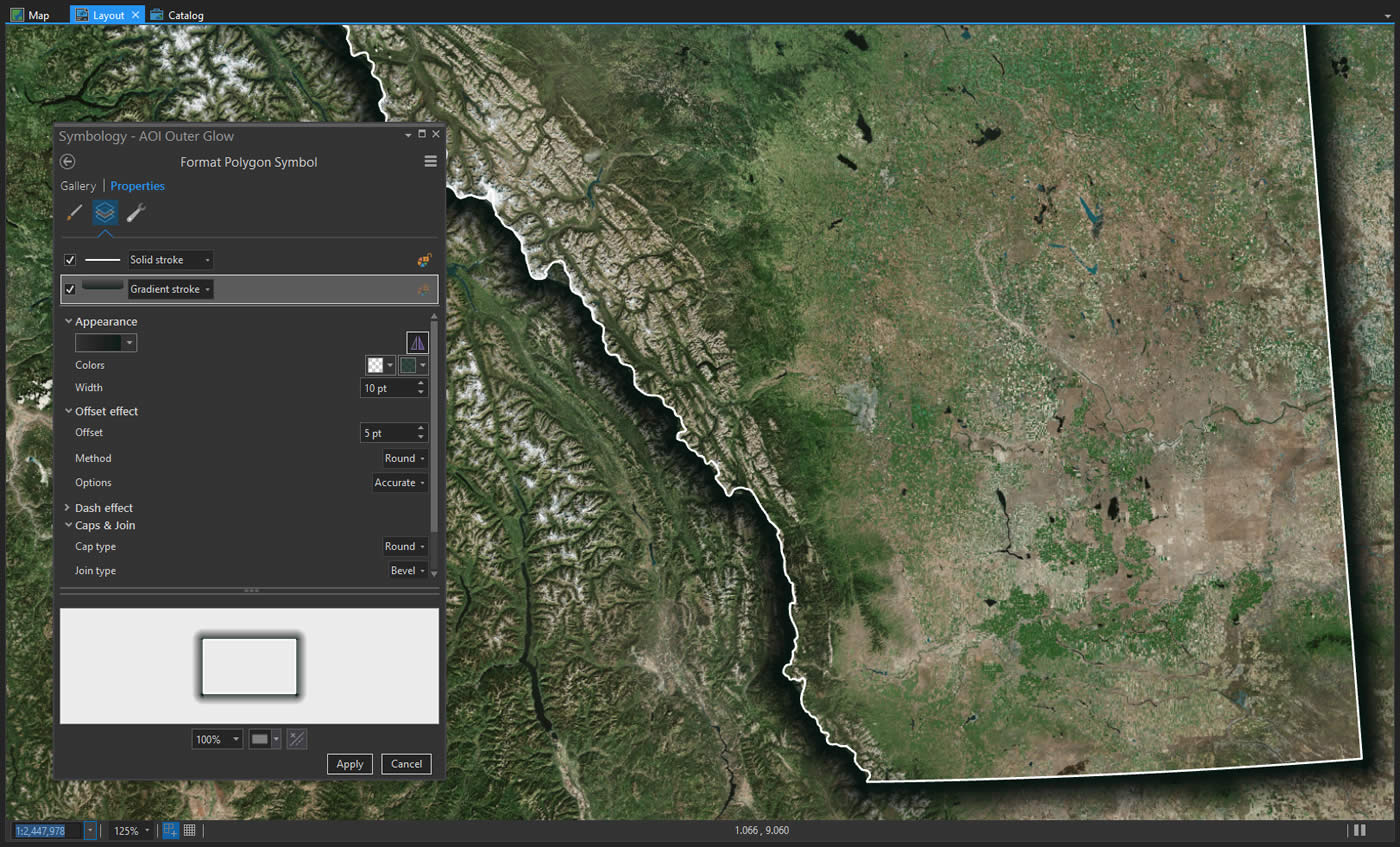This screenshot has width=1400, height=847.
Task: Collapse the Offset effect section
Action: coord(68,412)
